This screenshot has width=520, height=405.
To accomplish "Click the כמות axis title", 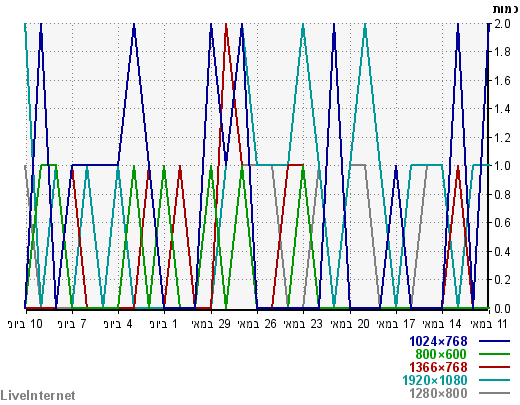I will (x=506, y=9).
